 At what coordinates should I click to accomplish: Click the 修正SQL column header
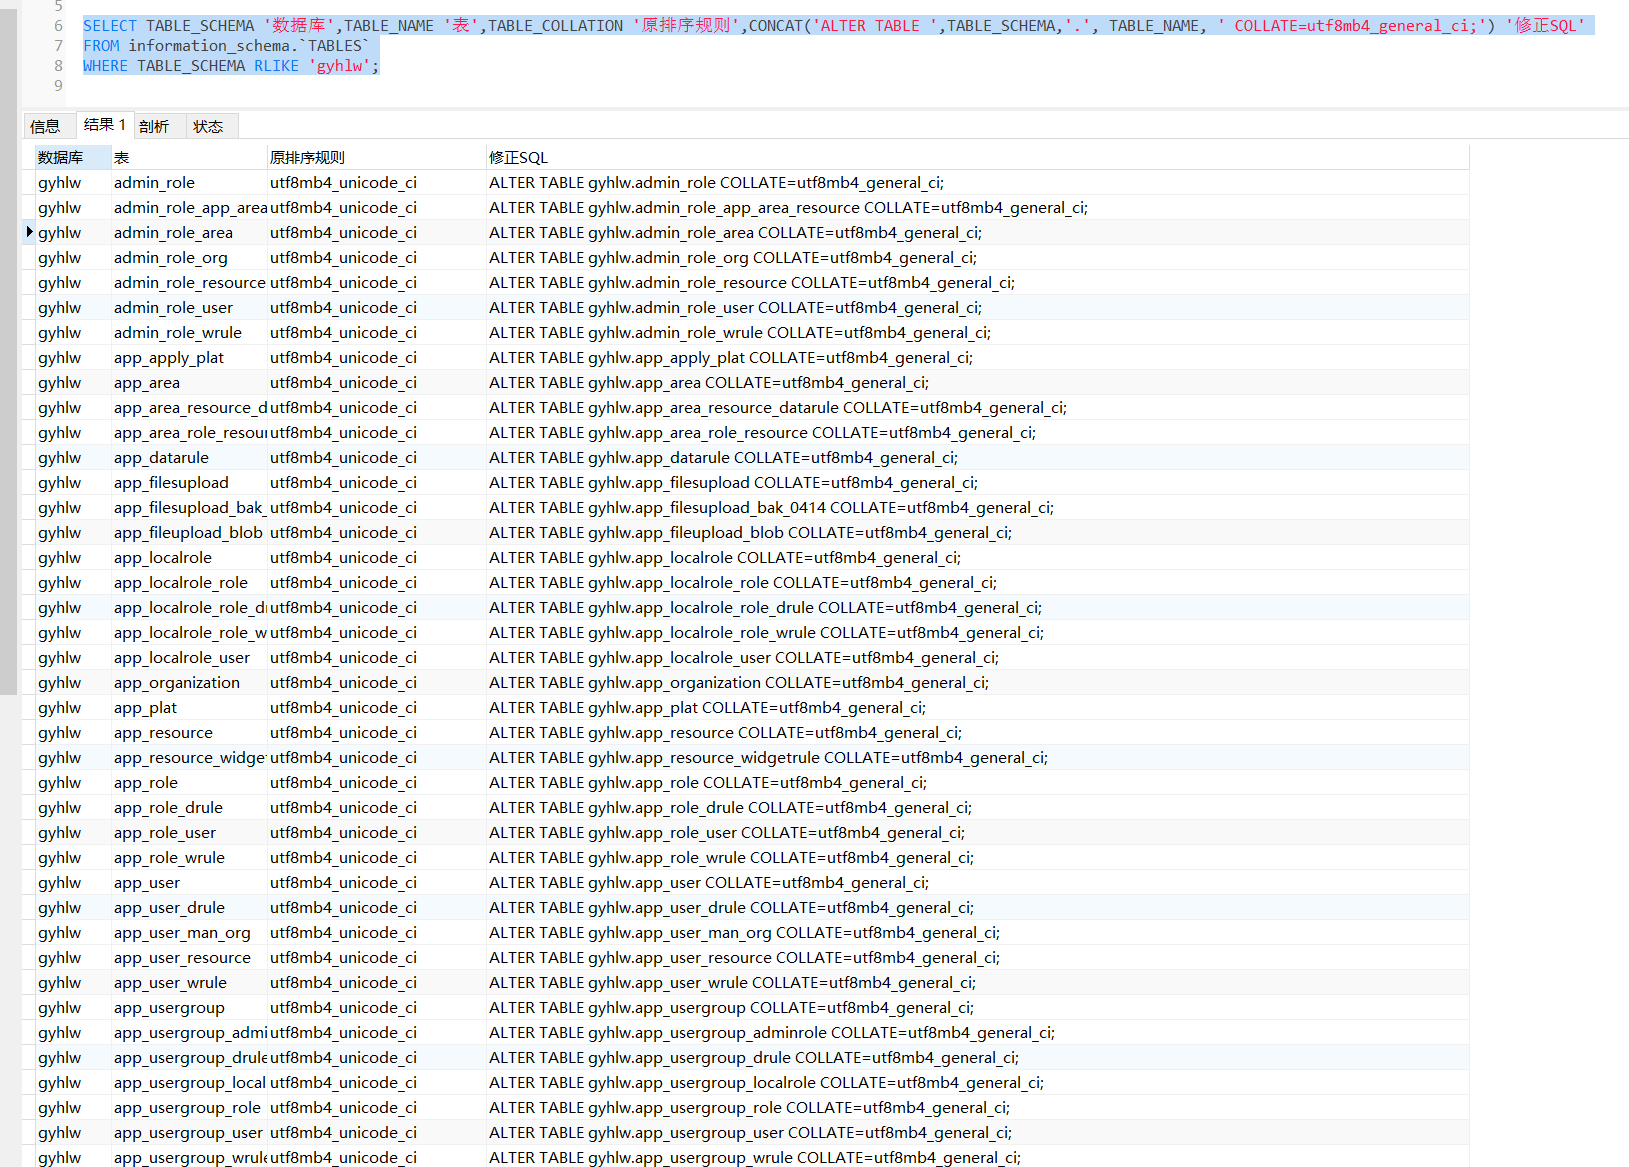click(x=518, y=157)
